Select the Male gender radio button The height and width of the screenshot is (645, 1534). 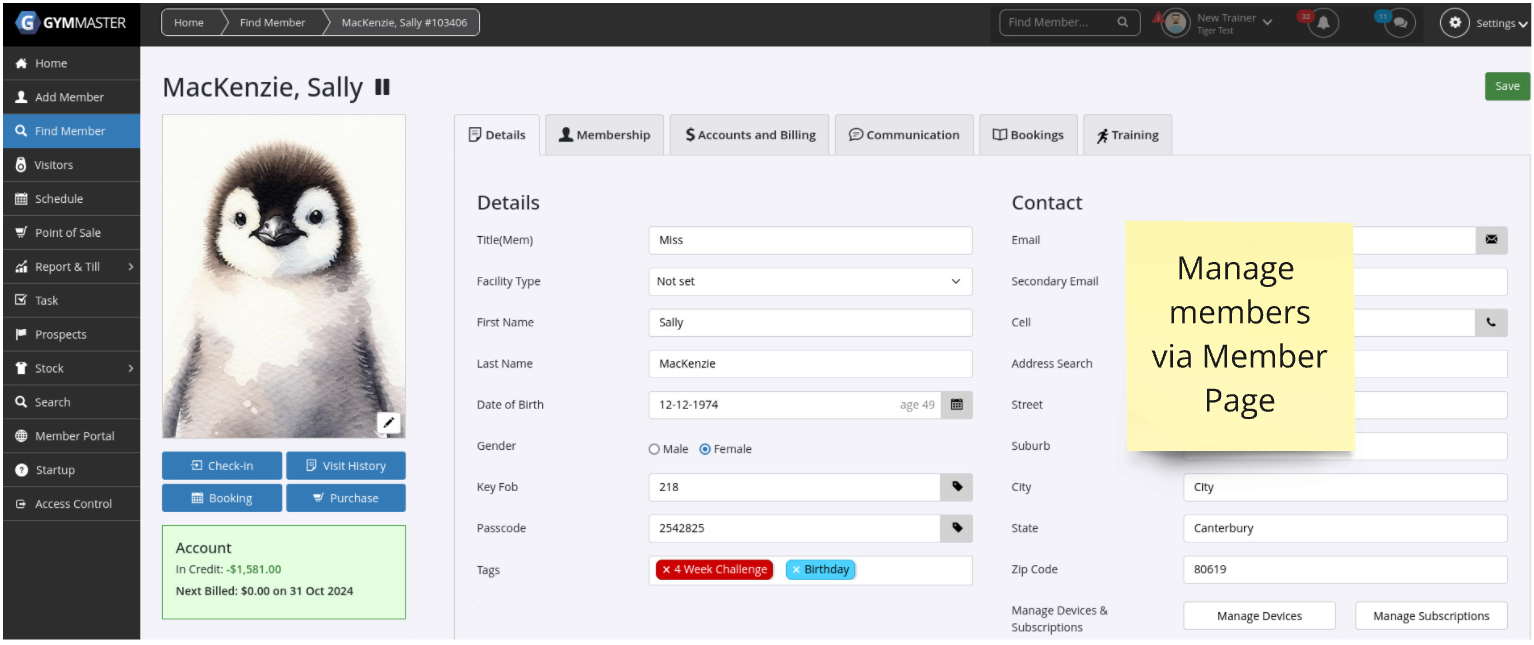click(x=654, y=450)
